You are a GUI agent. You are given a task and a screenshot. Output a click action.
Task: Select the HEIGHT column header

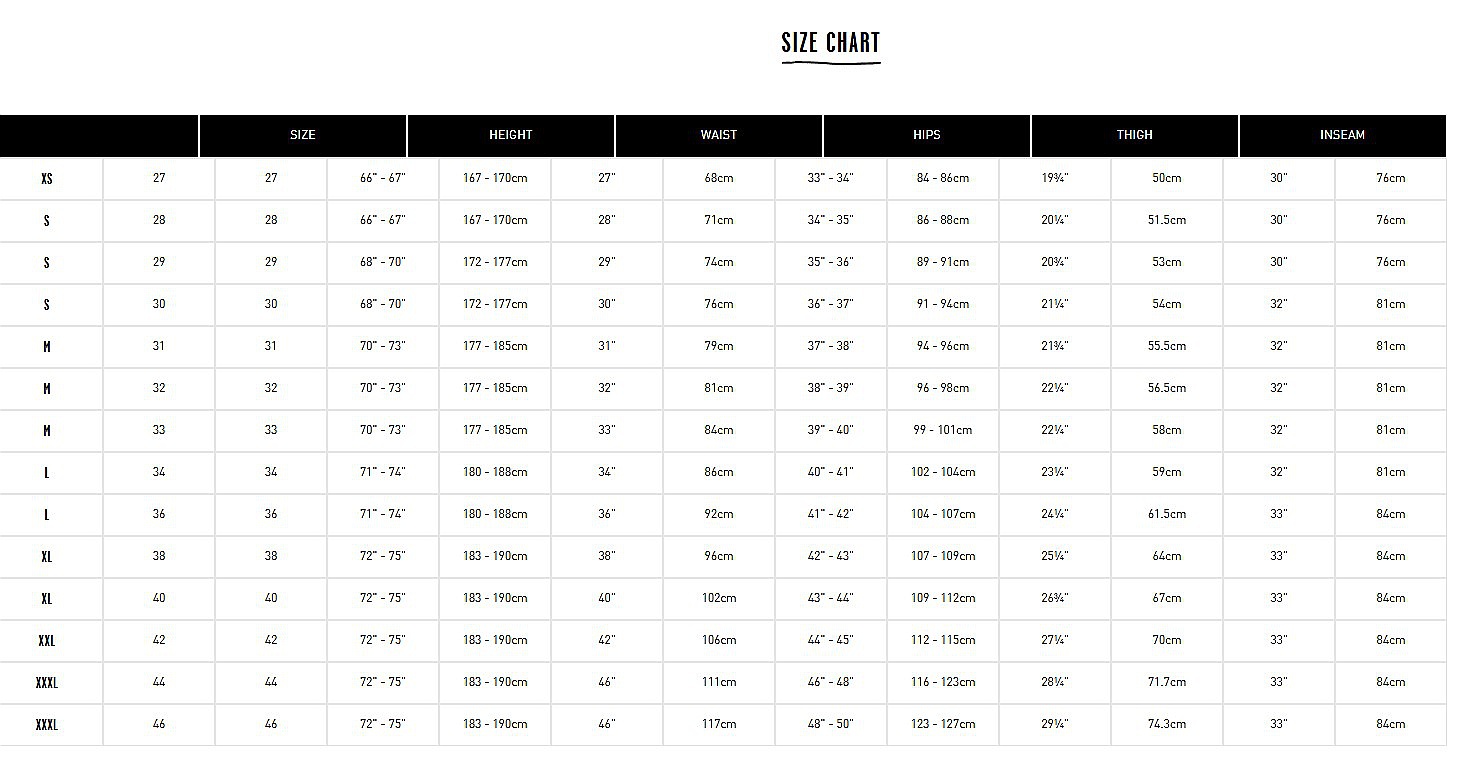coord(511,135)
